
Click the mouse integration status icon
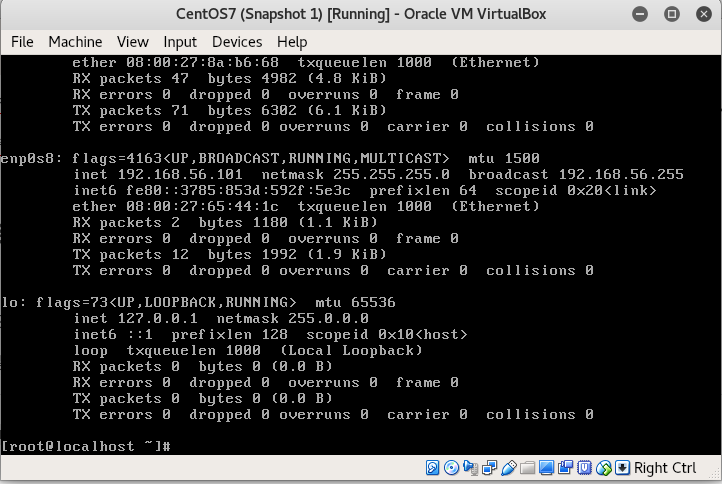click(603, 468)
